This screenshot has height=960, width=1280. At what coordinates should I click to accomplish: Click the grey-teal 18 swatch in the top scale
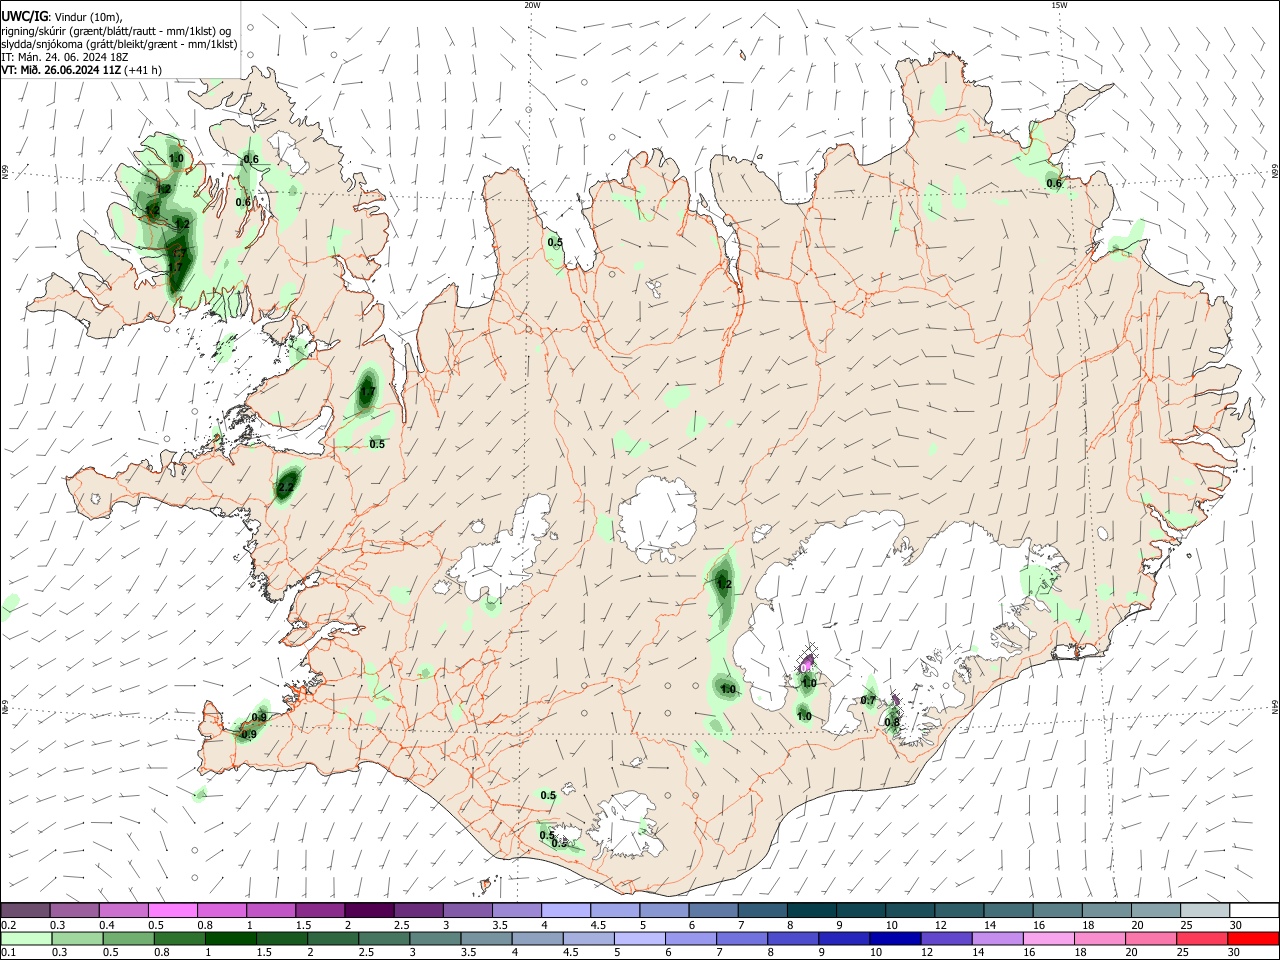pos(1108,910)
